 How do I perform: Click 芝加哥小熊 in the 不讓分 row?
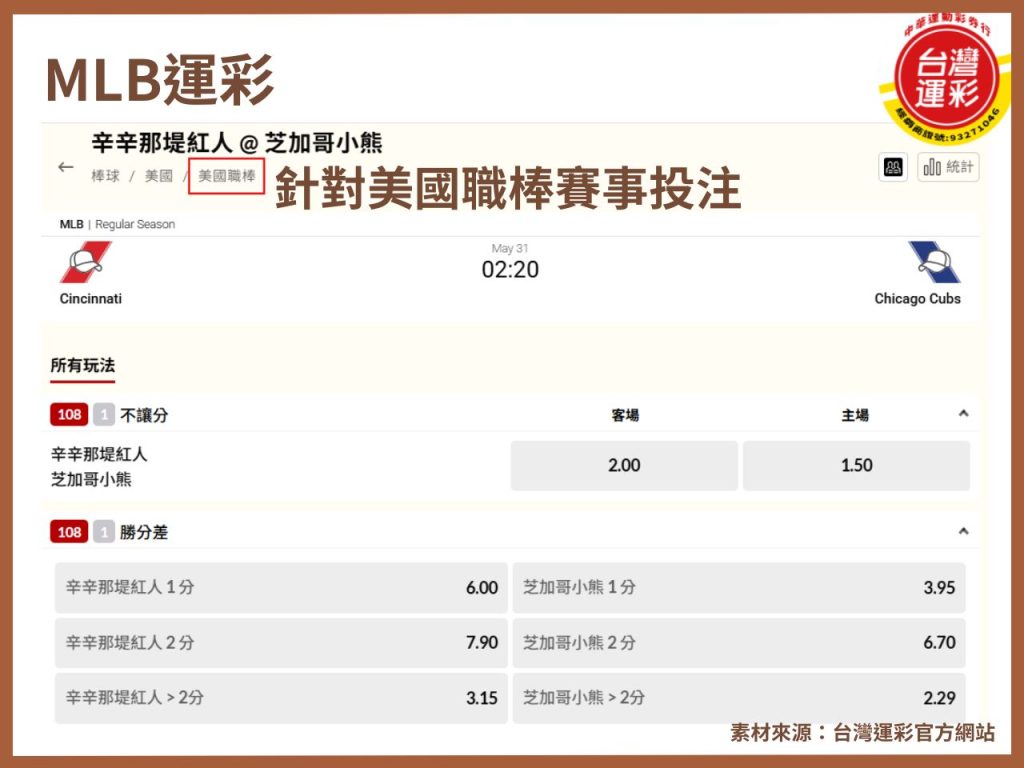click(91, 479)
